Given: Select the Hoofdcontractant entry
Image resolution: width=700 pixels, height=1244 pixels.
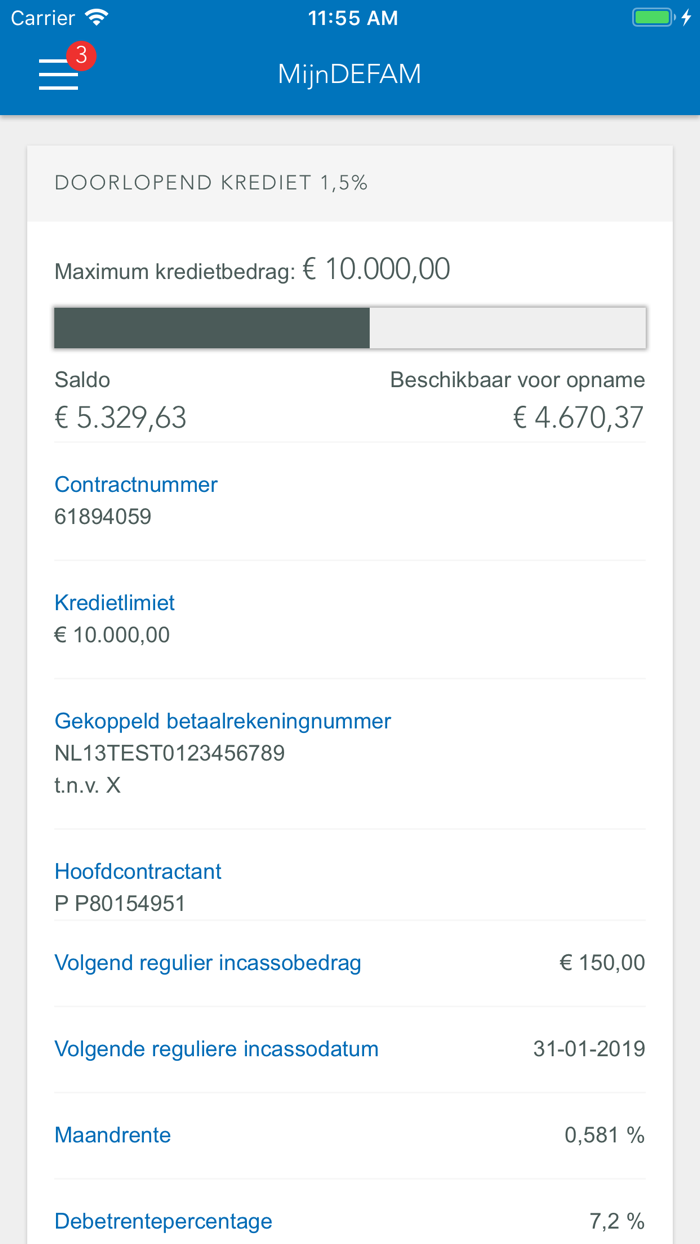Looking at the screenshot, I should 138,871.
